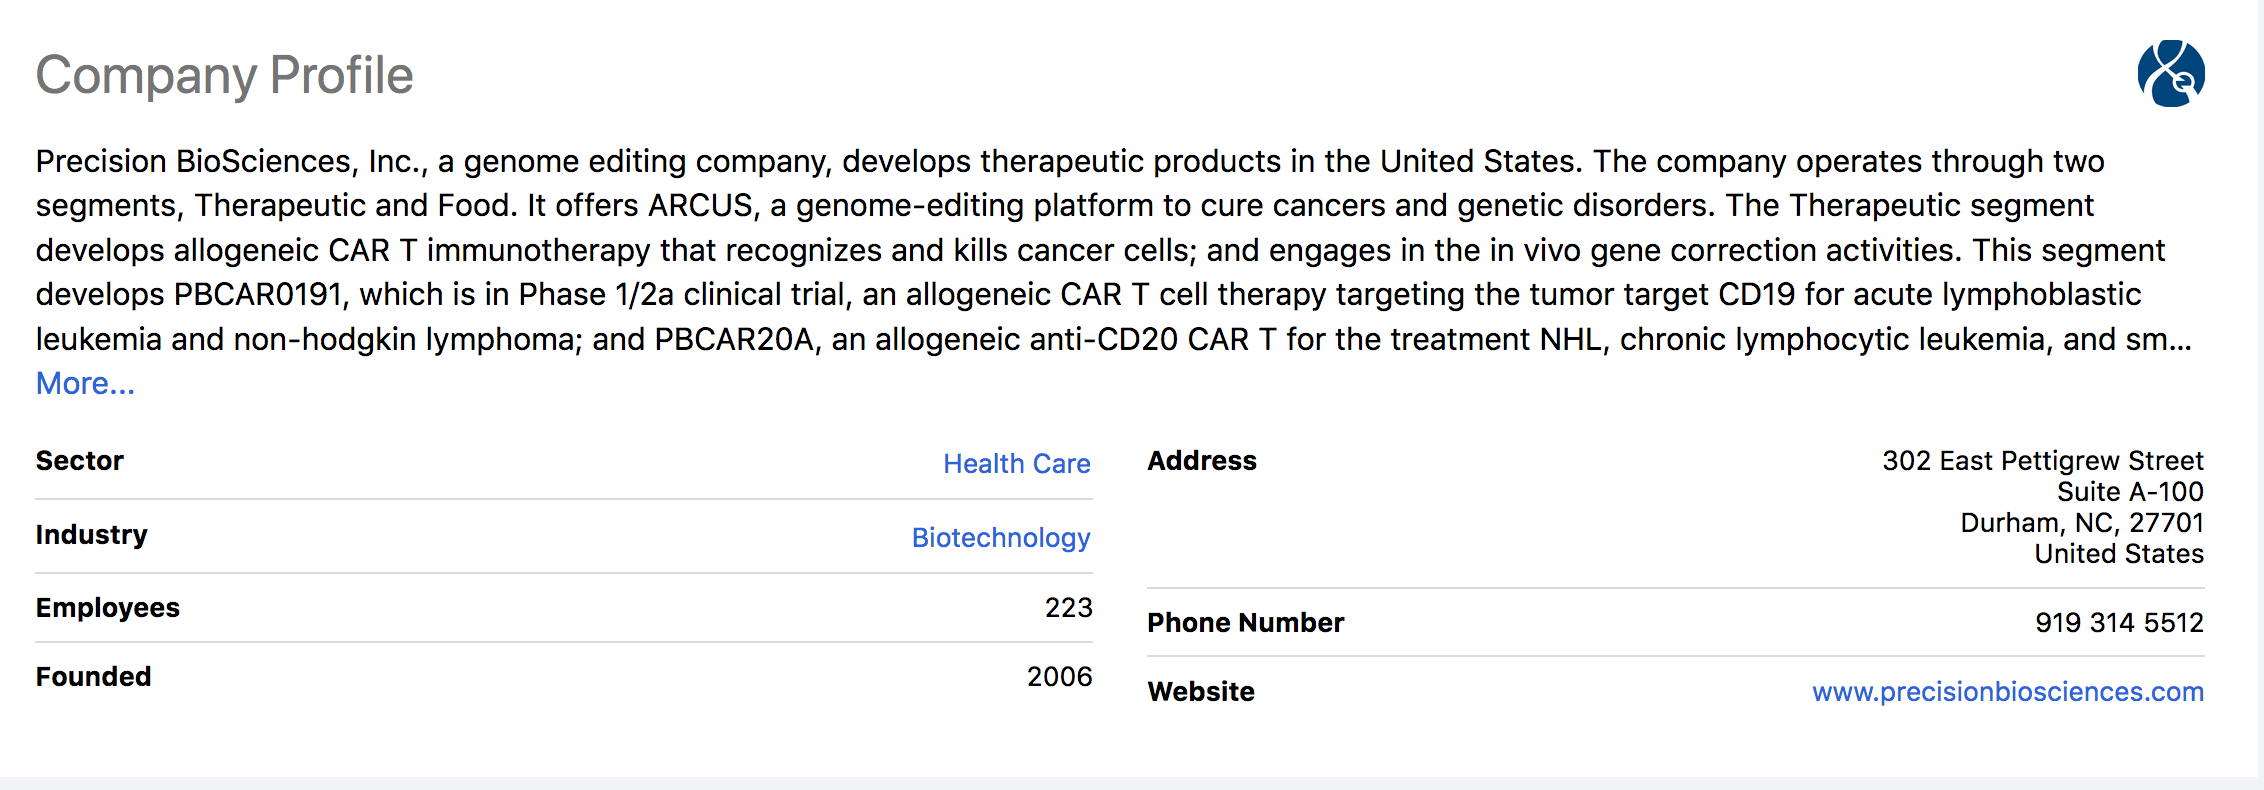
Task: Click the 302 East Pettigrew Street line
Action: (2042, 461)
